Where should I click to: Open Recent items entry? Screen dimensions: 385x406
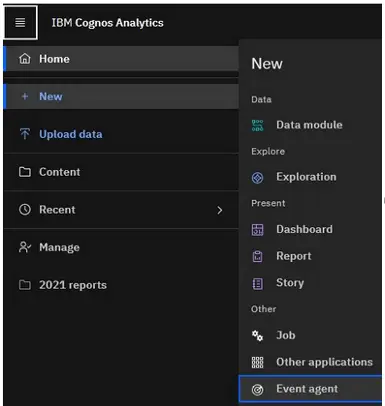[x=121, y=210]
